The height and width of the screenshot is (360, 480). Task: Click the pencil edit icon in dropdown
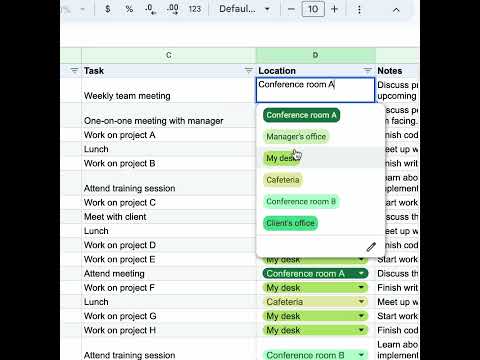[371, 247]
